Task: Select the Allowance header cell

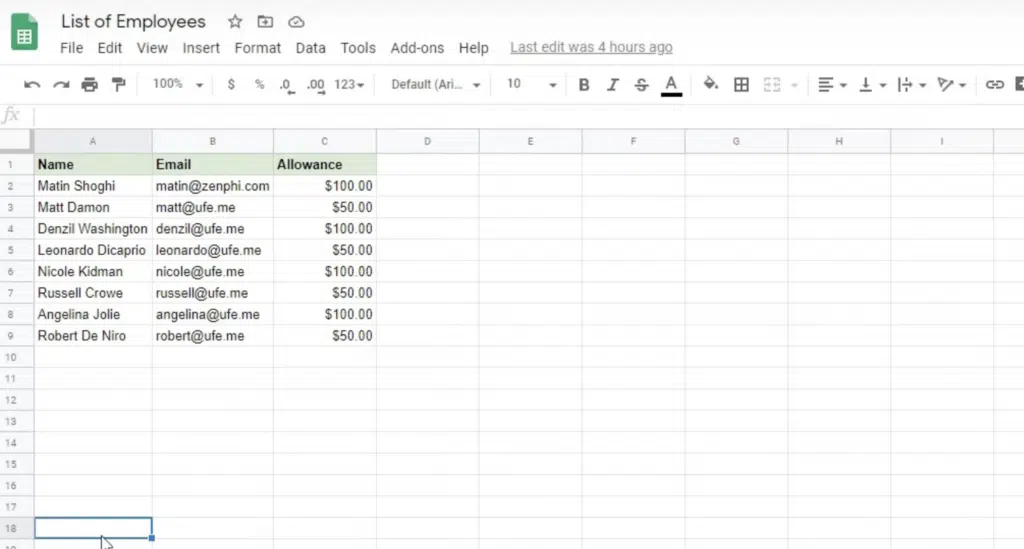Action: pyautogui.click(x=325, y=165)
